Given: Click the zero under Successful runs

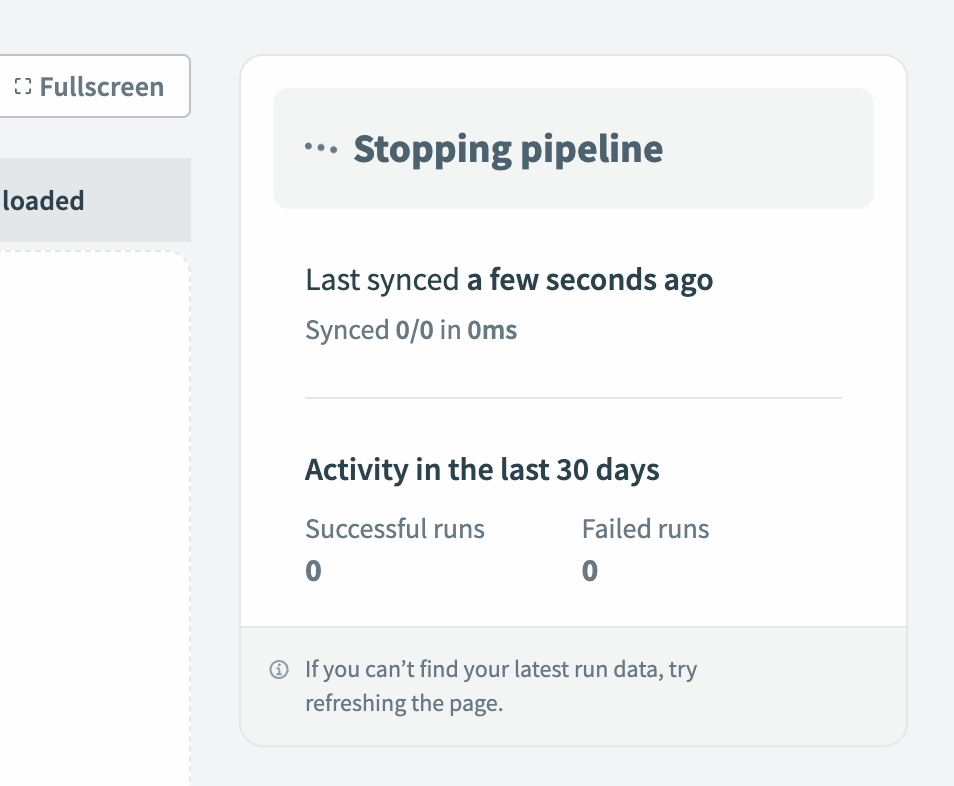Looking at the screenshot, I should [313, 571].
